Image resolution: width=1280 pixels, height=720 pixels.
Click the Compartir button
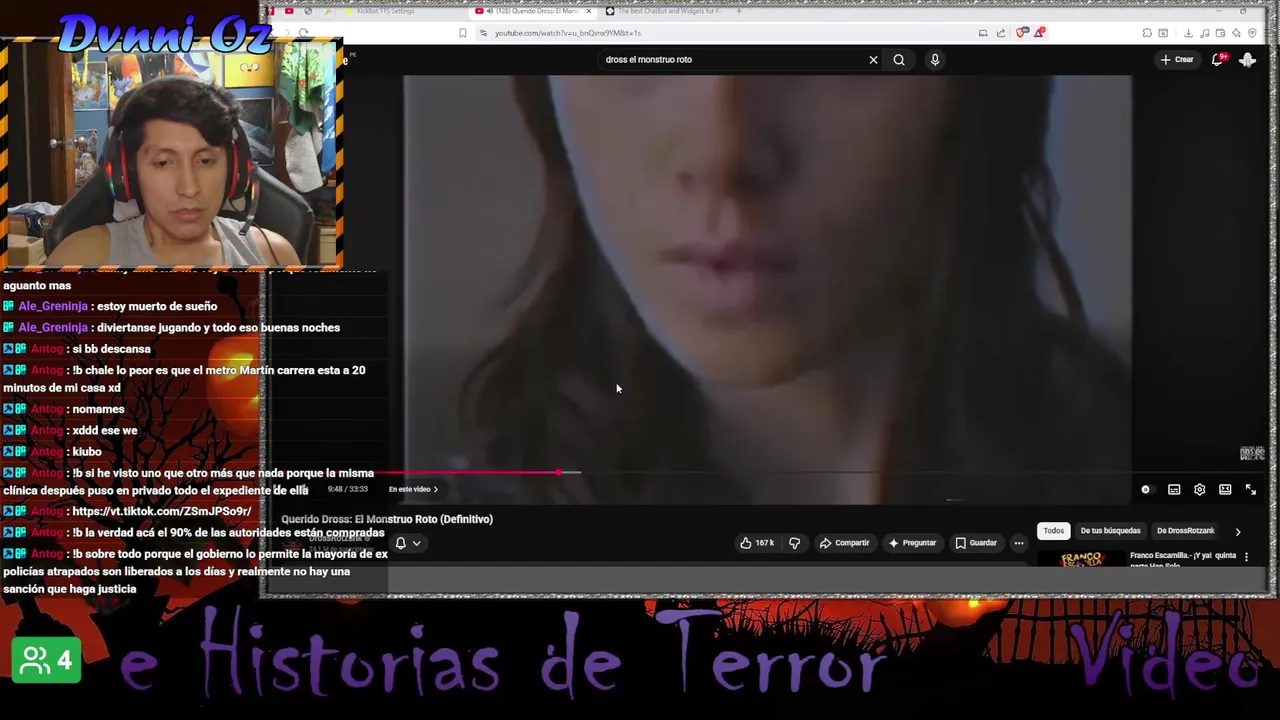click(x=845, y=543)
